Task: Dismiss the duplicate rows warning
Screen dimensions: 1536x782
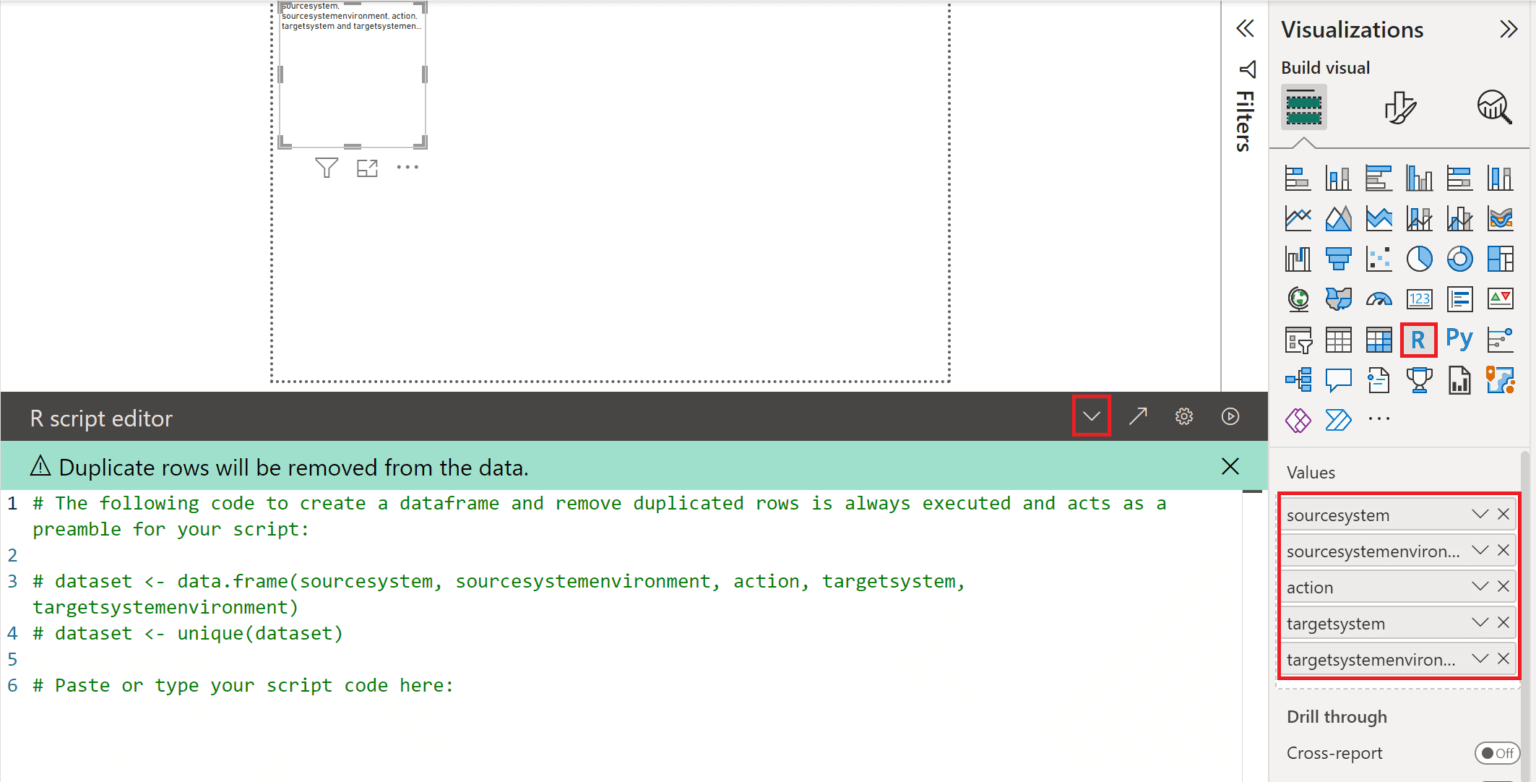Action: click(1230, 466)
